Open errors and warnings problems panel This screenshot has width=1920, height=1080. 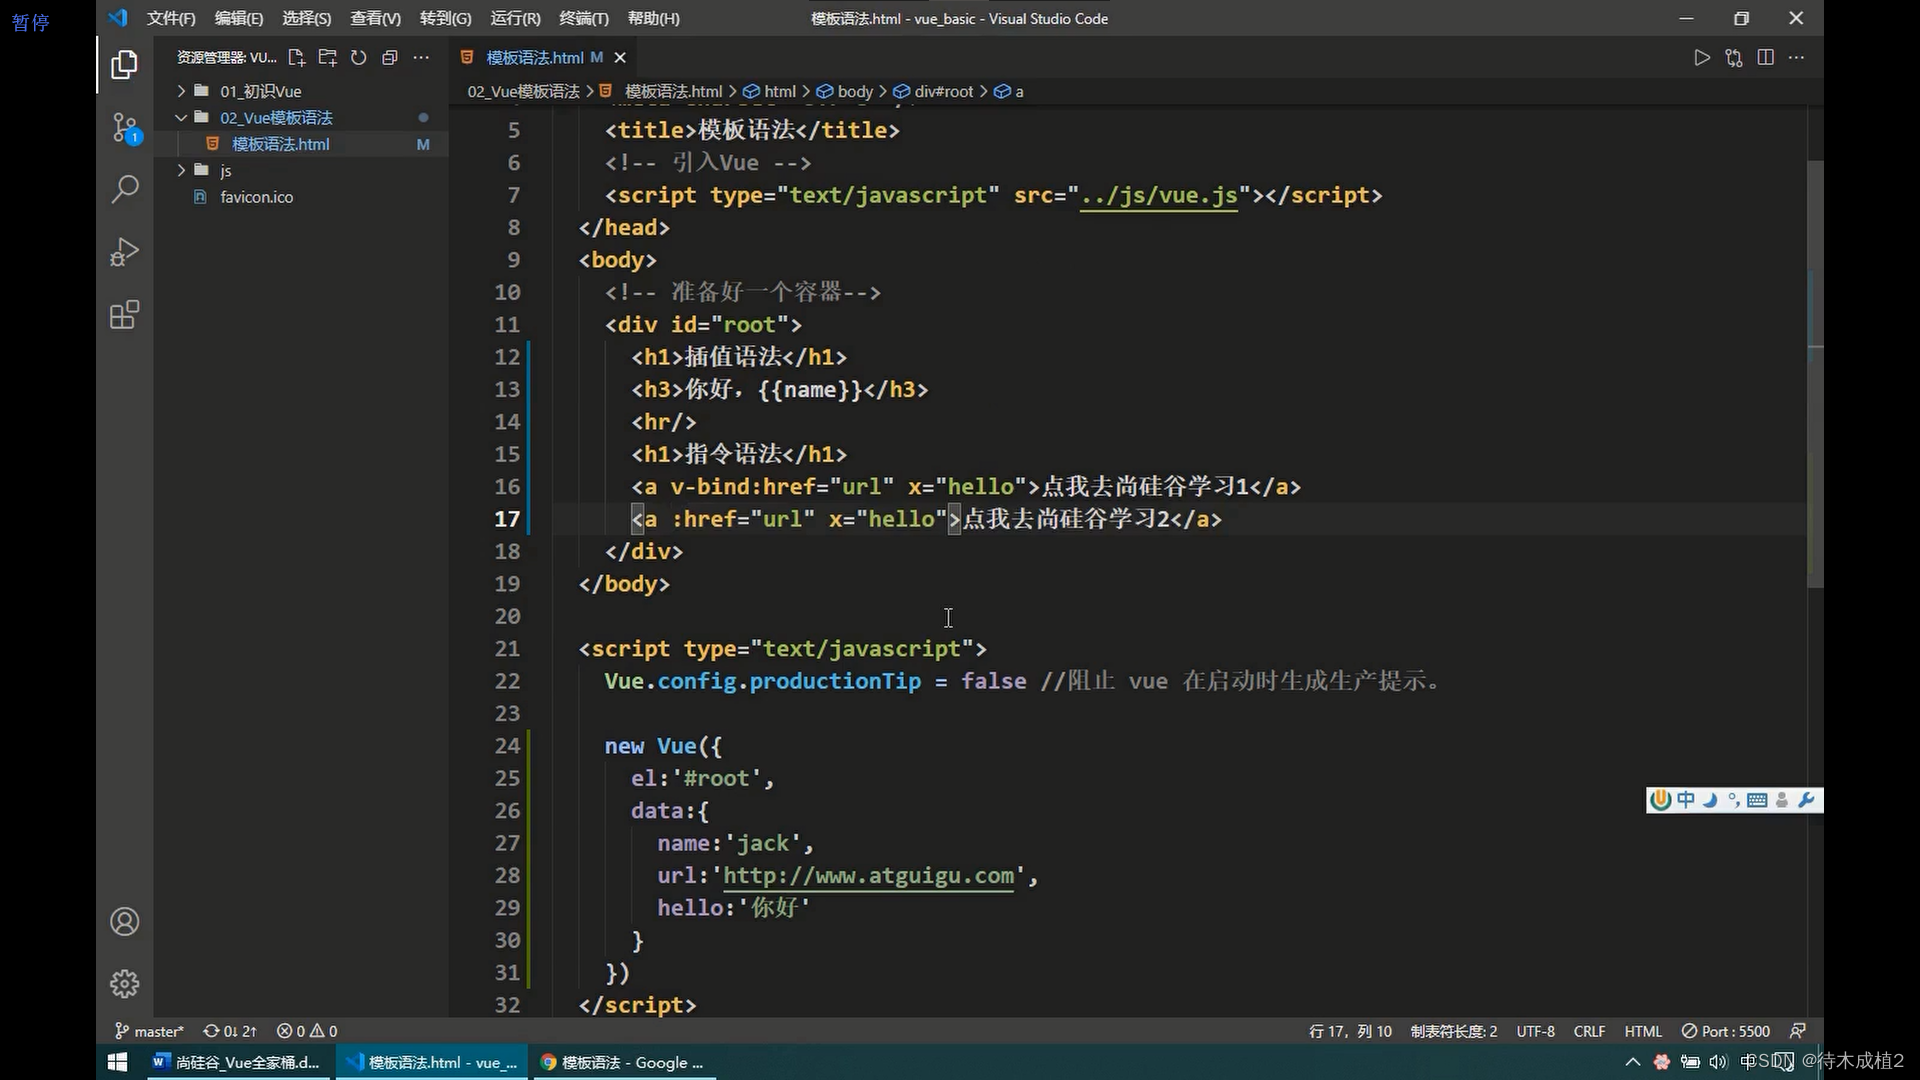[x=307, y=1031]
